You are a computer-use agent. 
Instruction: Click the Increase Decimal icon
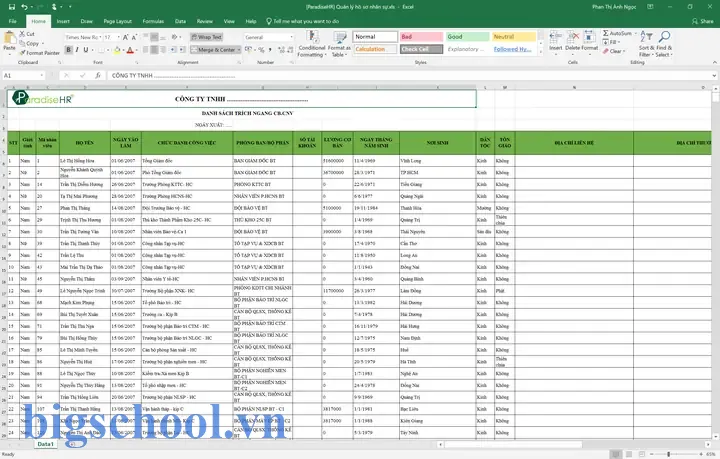281,50
